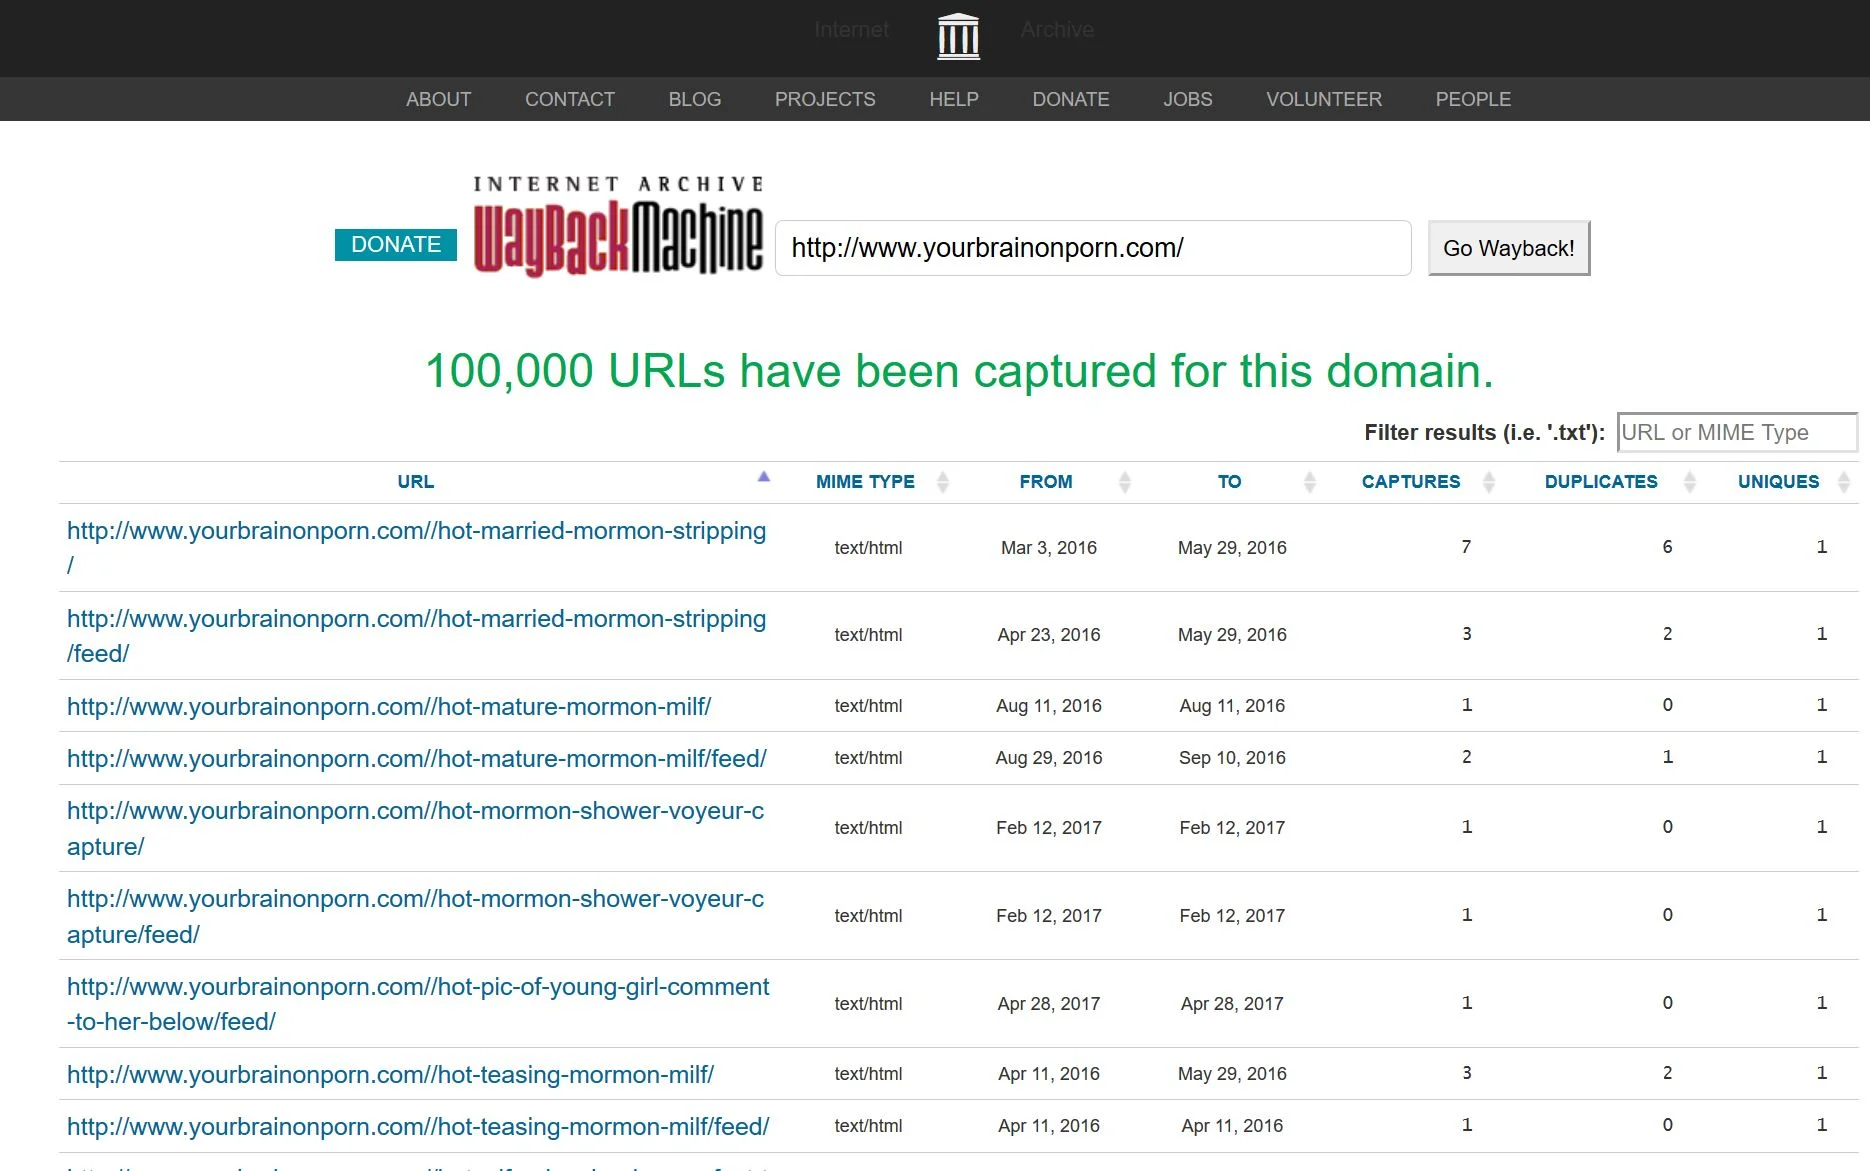
Task: Open the ABOUT menu item
Action: (438, 99)
